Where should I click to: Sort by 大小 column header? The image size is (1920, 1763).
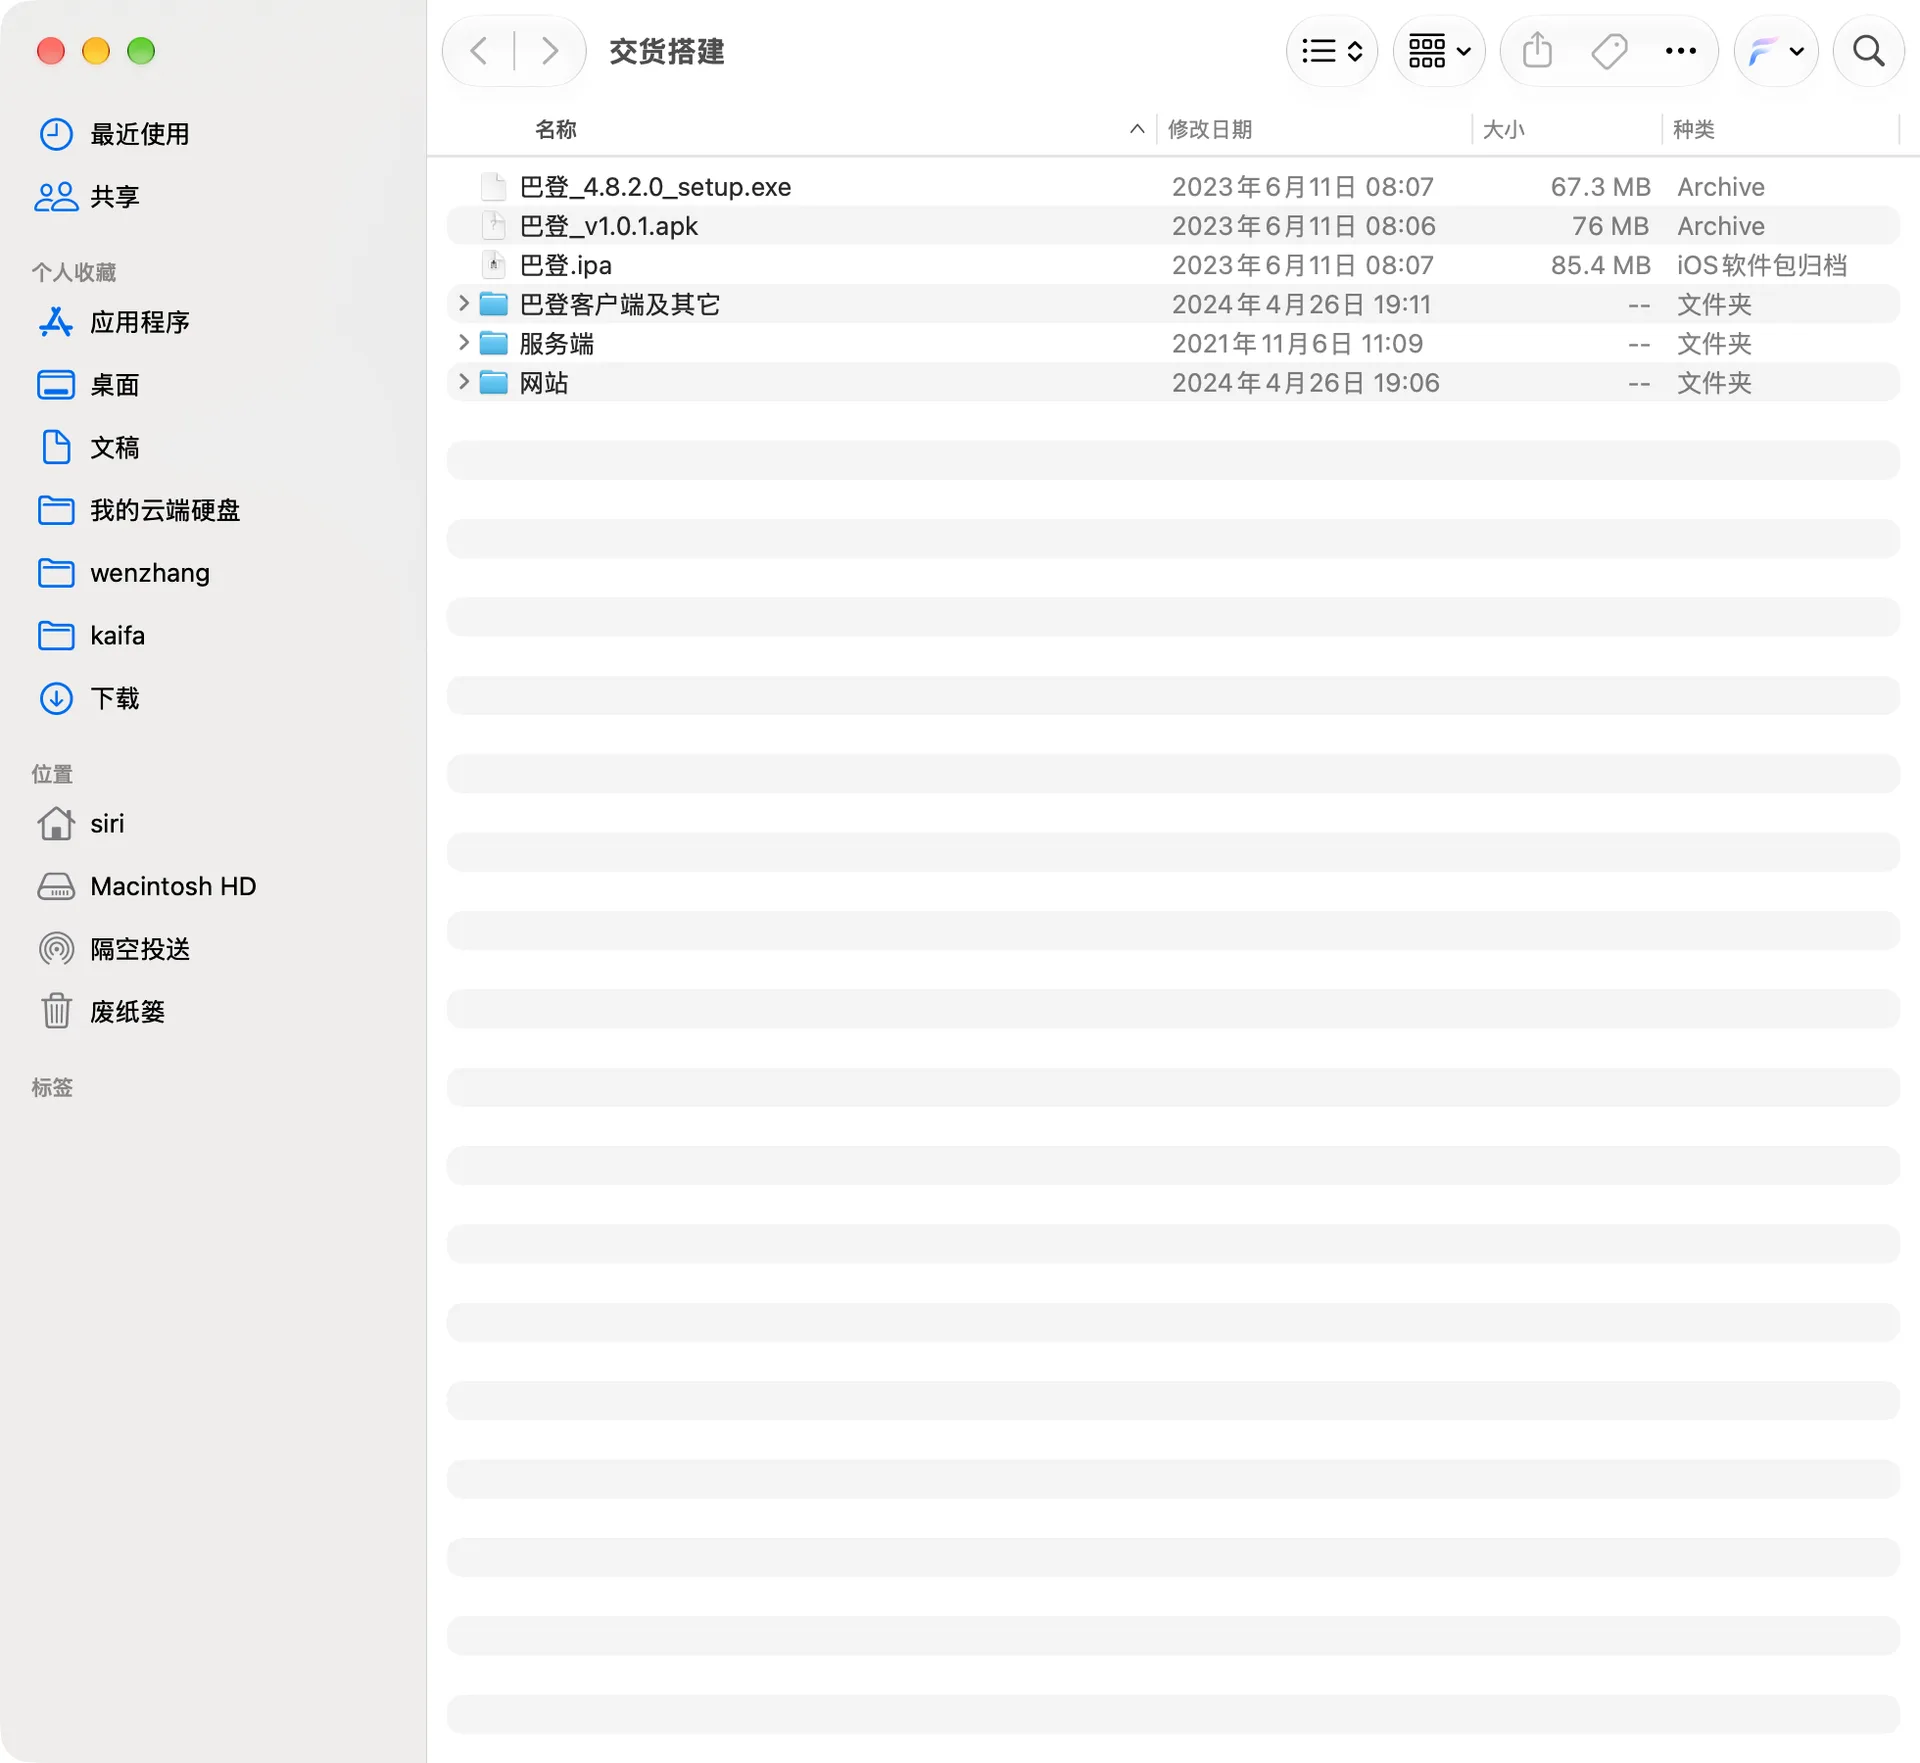pyautogui.click(x=1503, y=129)
